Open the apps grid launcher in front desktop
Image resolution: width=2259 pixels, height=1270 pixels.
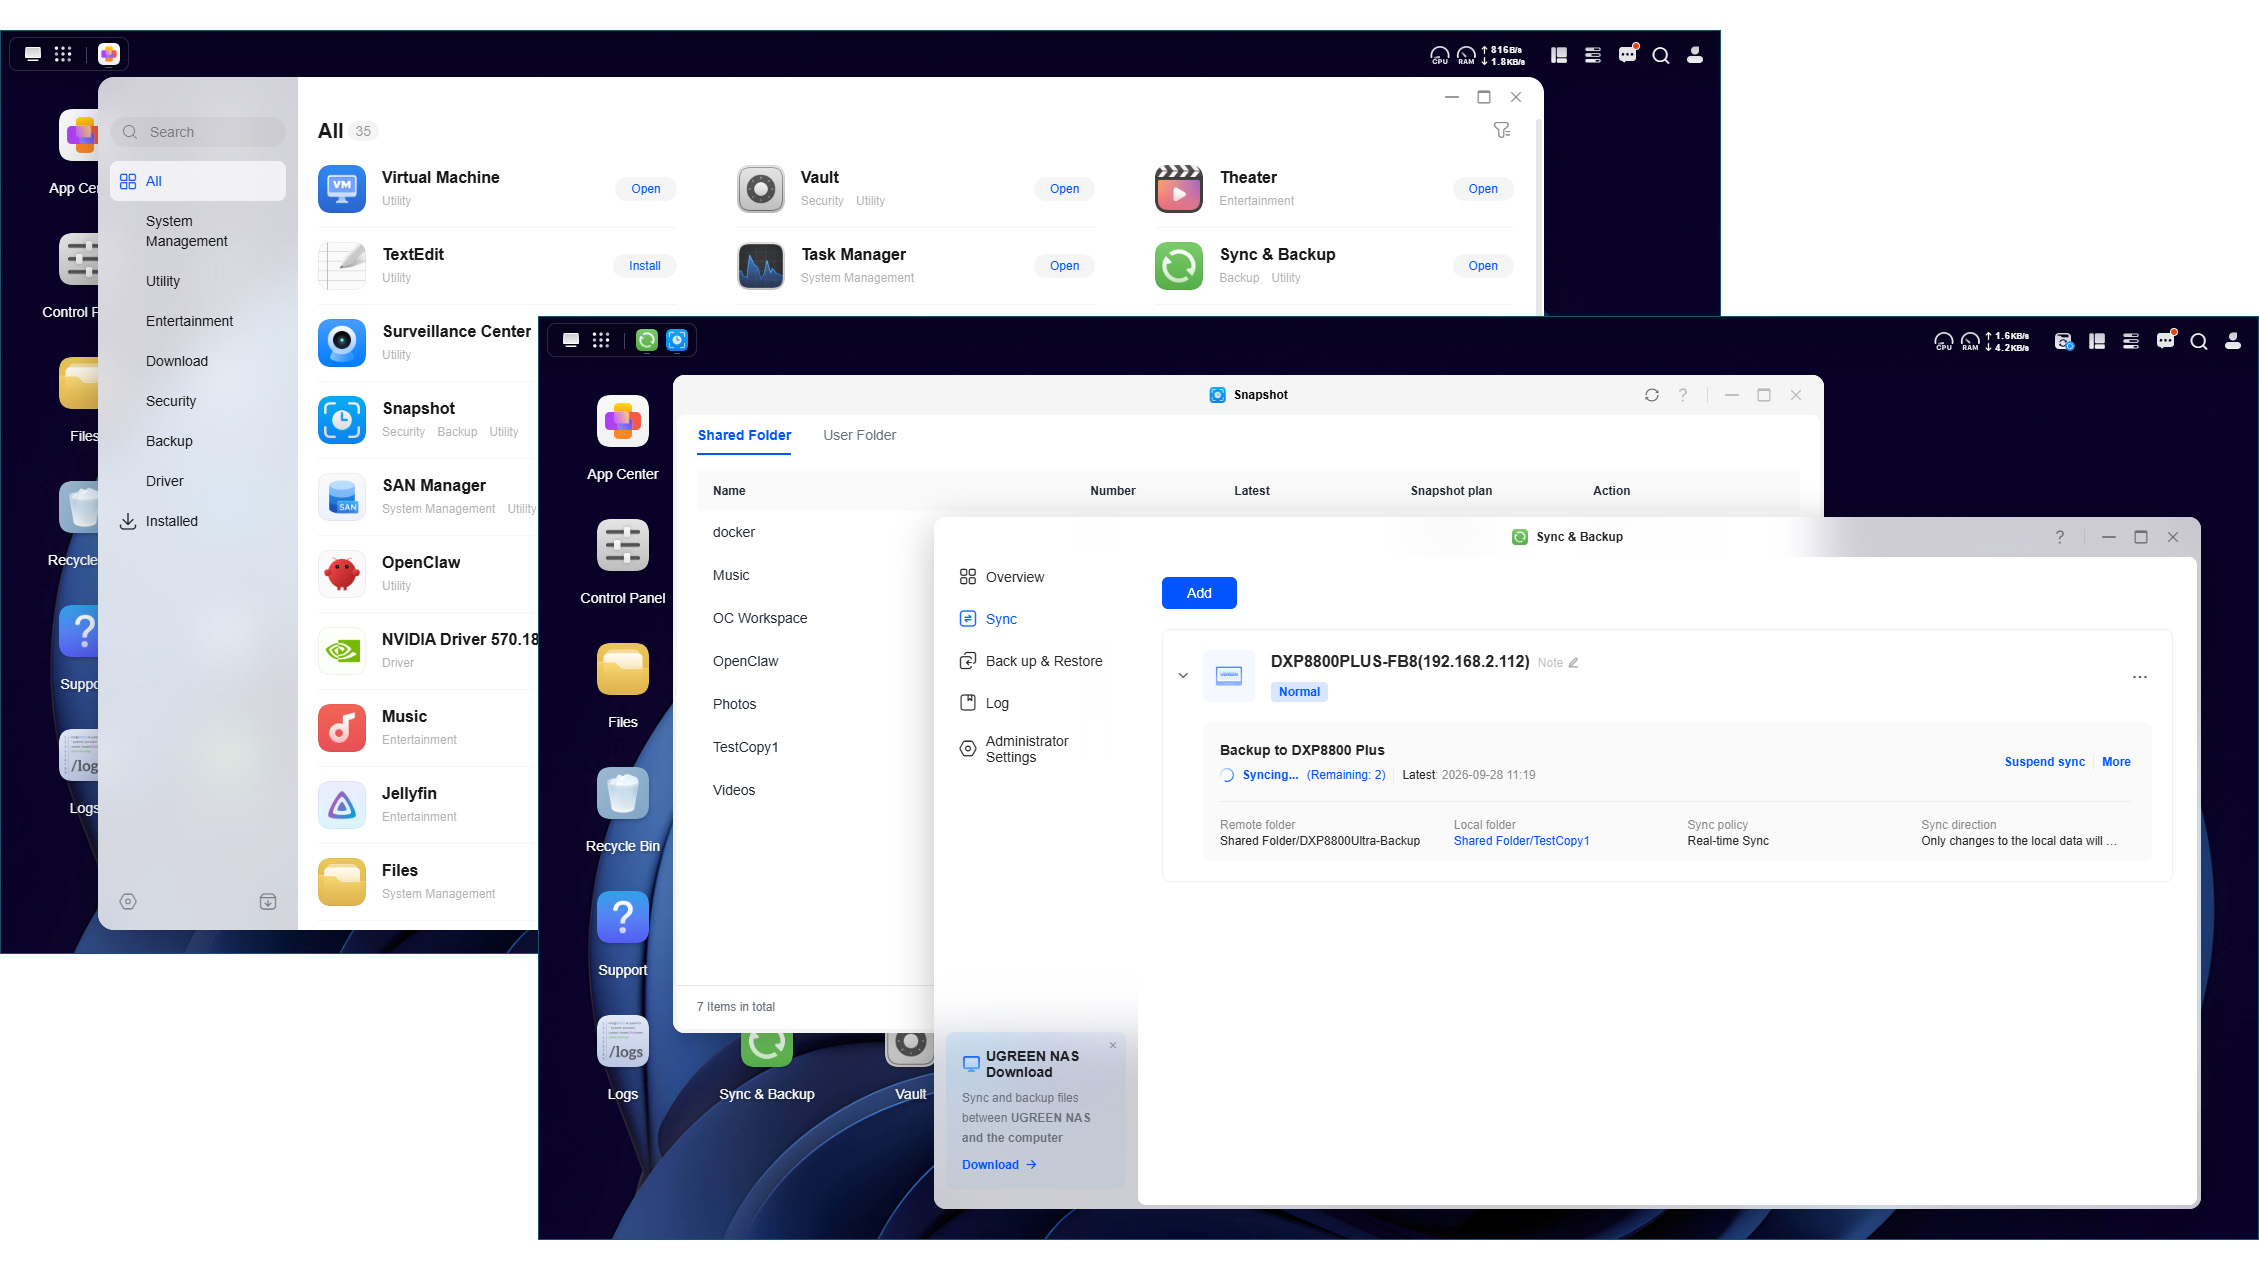[x=601, y=340]
